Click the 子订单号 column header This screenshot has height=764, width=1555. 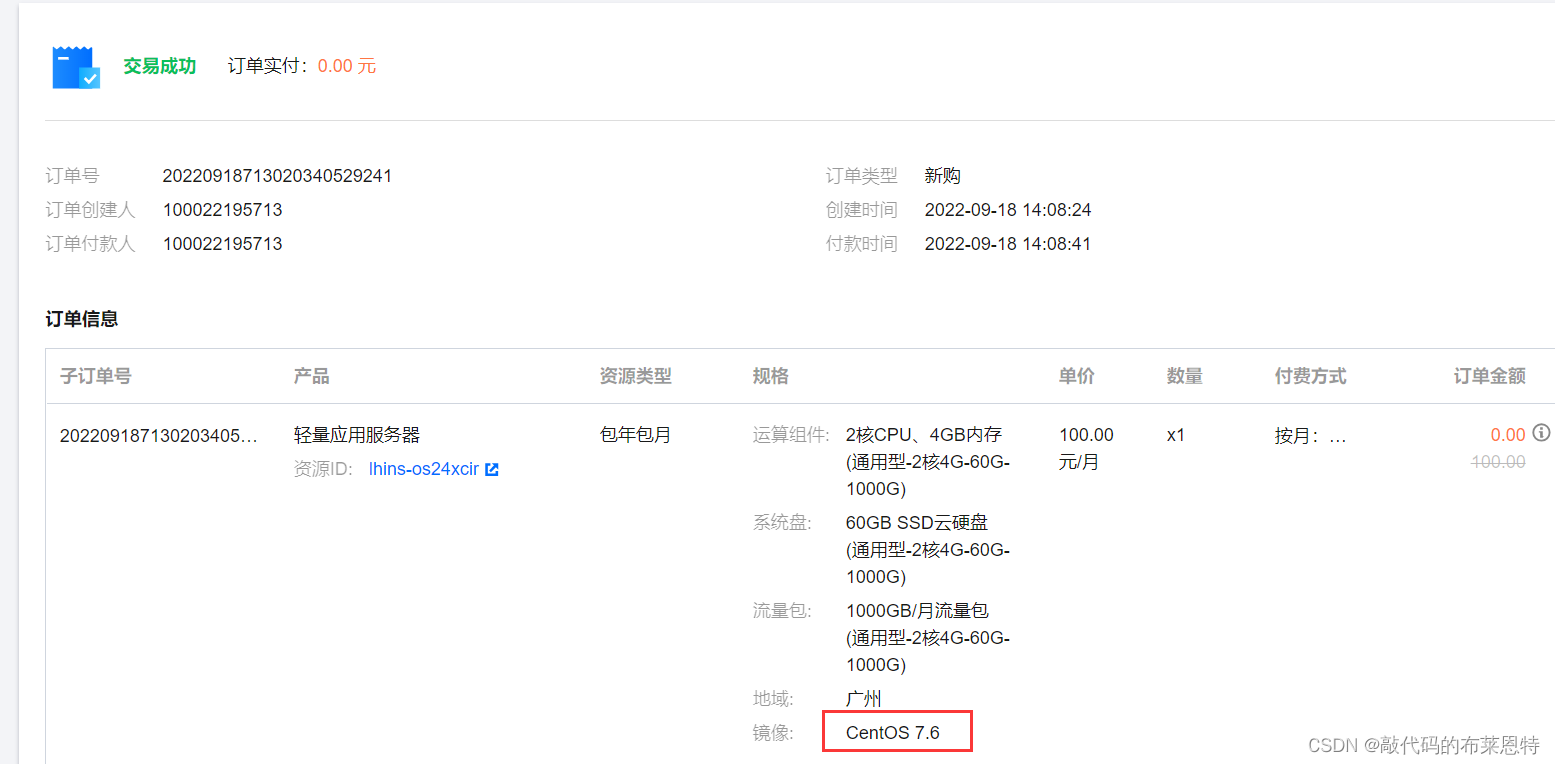coord(96,376)
